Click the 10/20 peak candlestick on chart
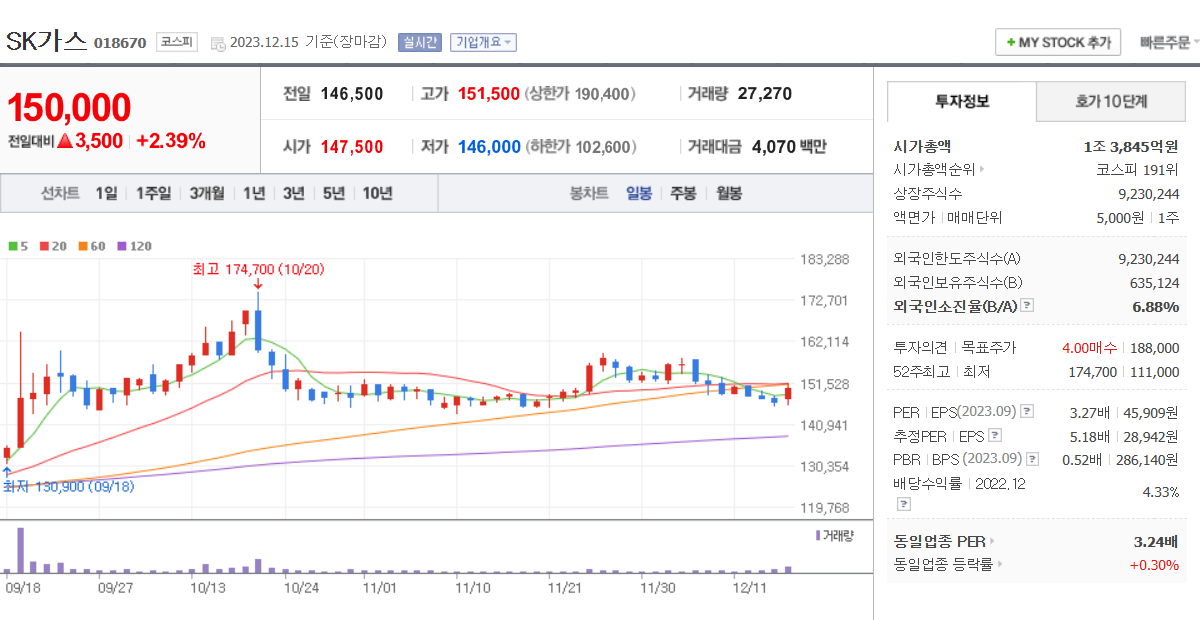 point(258,322)
